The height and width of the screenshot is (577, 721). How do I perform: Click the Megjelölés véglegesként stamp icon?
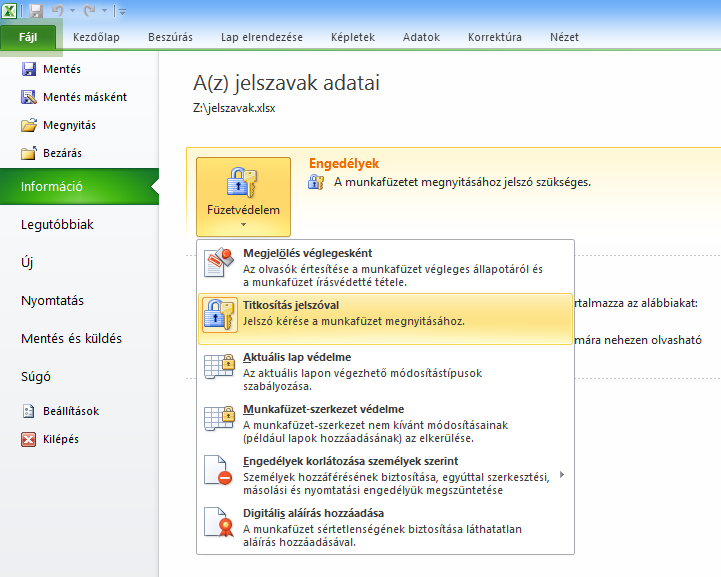(219, 262)
